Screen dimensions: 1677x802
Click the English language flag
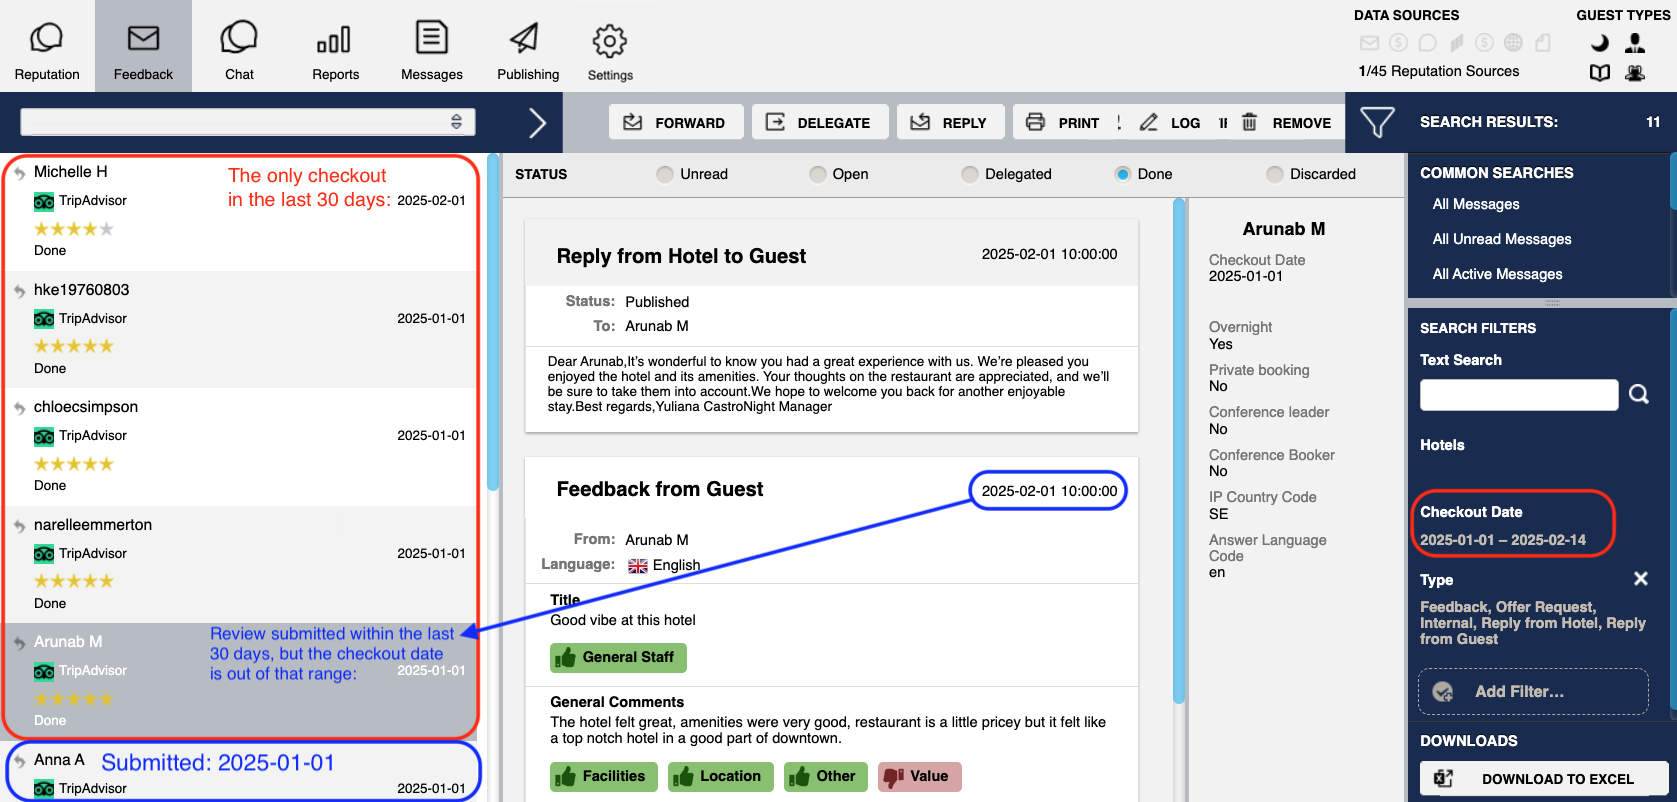point(637,566)
